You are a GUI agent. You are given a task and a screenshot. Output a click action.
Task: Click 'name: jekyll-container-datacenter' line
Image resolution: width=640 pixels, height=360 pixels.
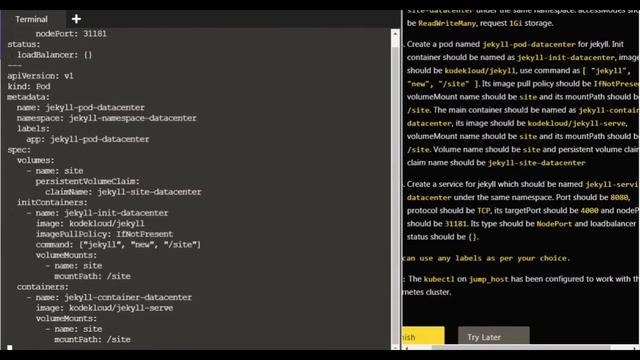click(113, 298)
